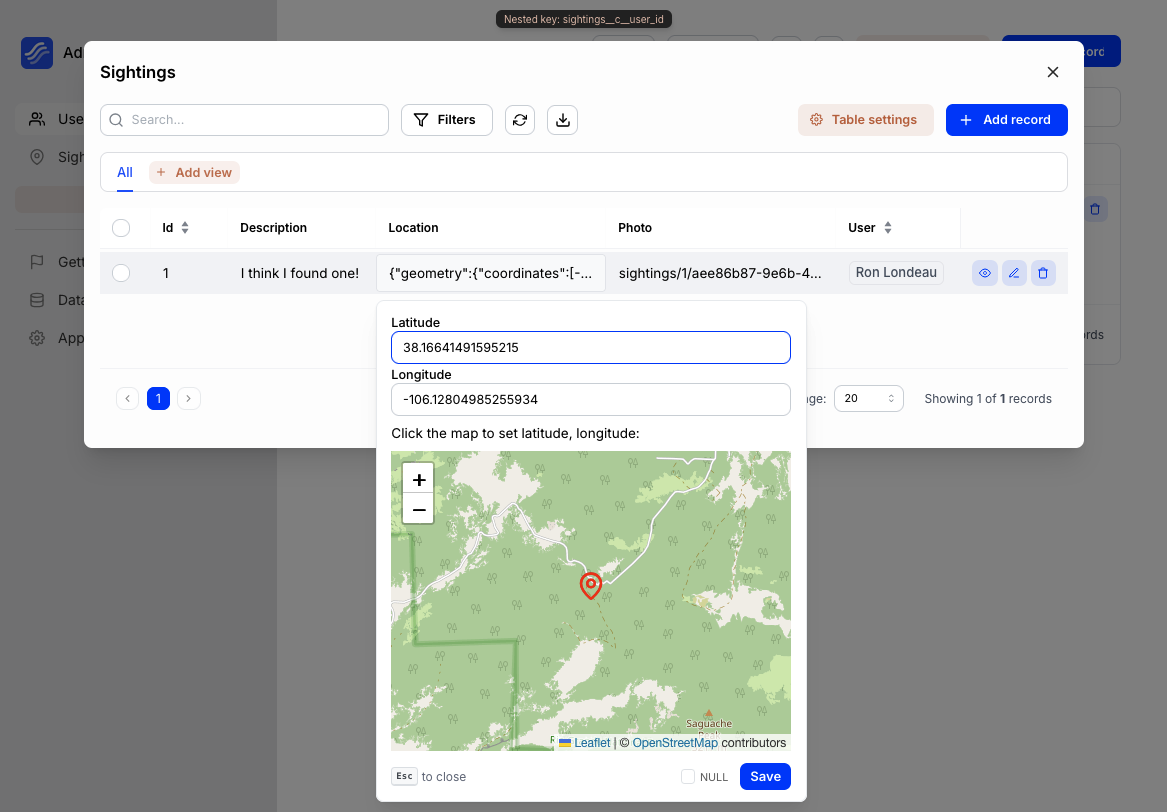
Task: Click Add view next to the All tab
Action: click(194, 172)
